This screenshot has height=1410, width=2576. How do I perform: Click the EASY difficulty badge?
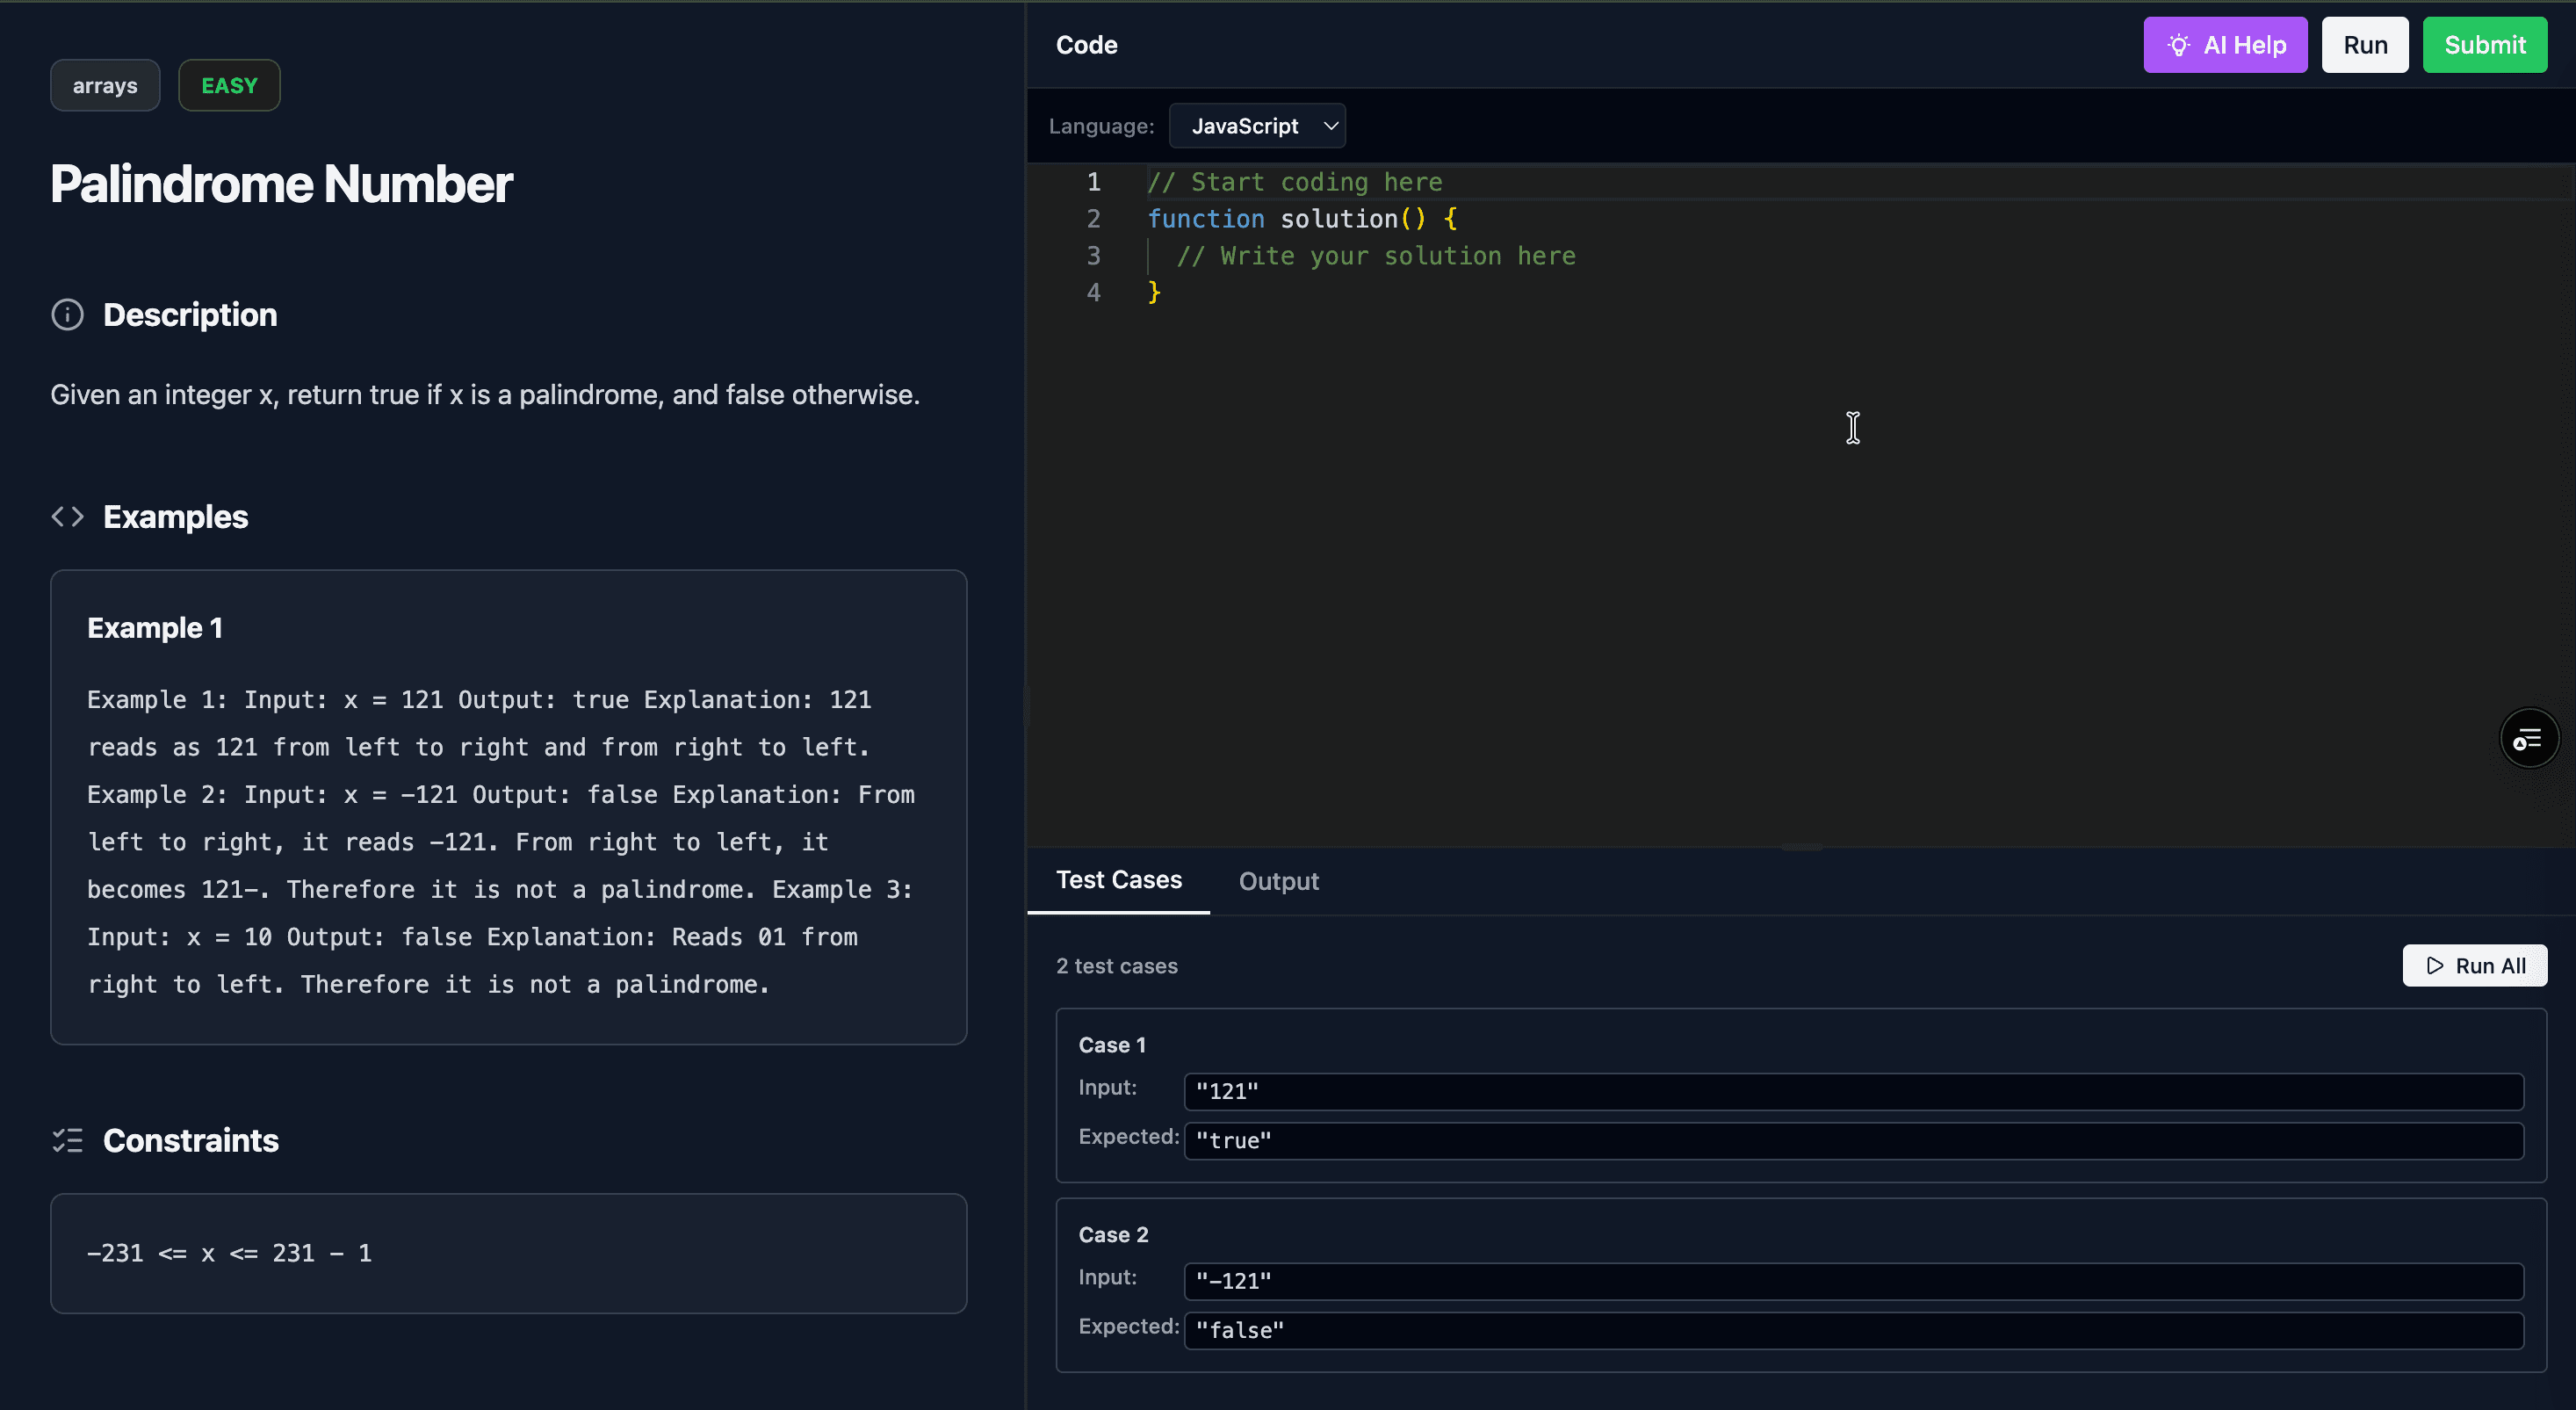pos(229,86)
